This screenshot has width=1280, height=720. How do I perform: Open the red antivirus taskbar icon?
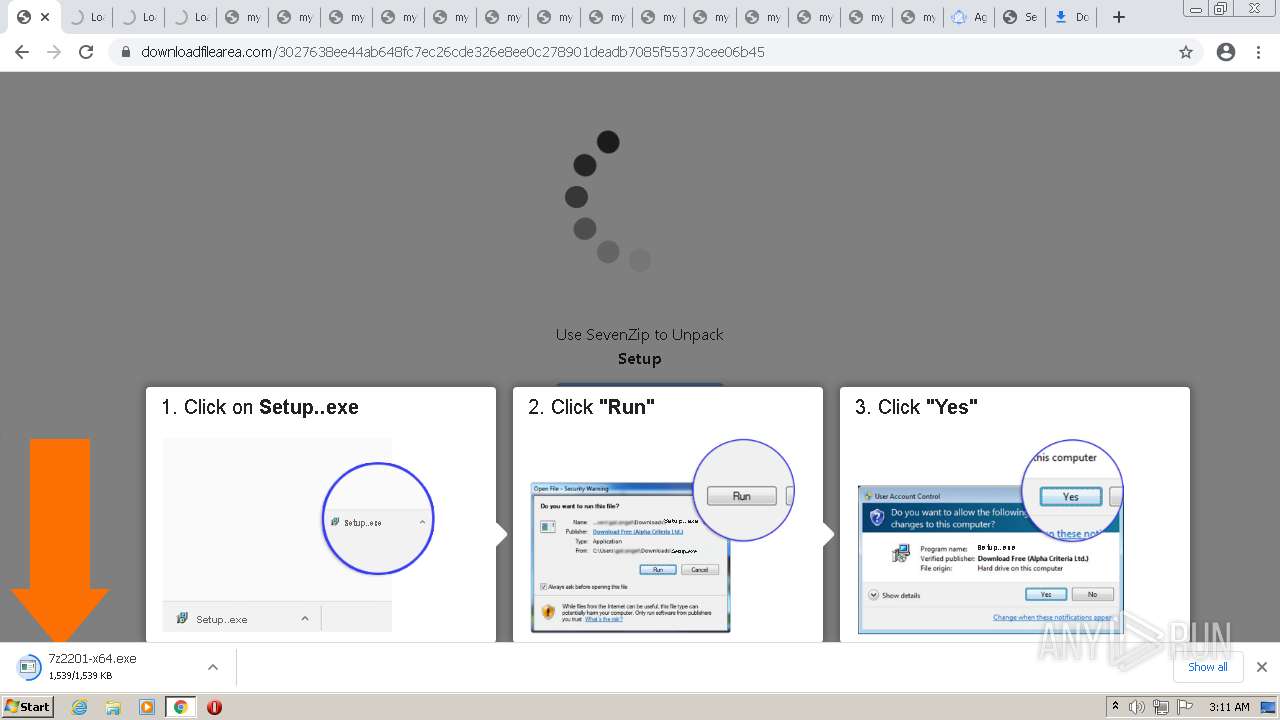point(214,707)
